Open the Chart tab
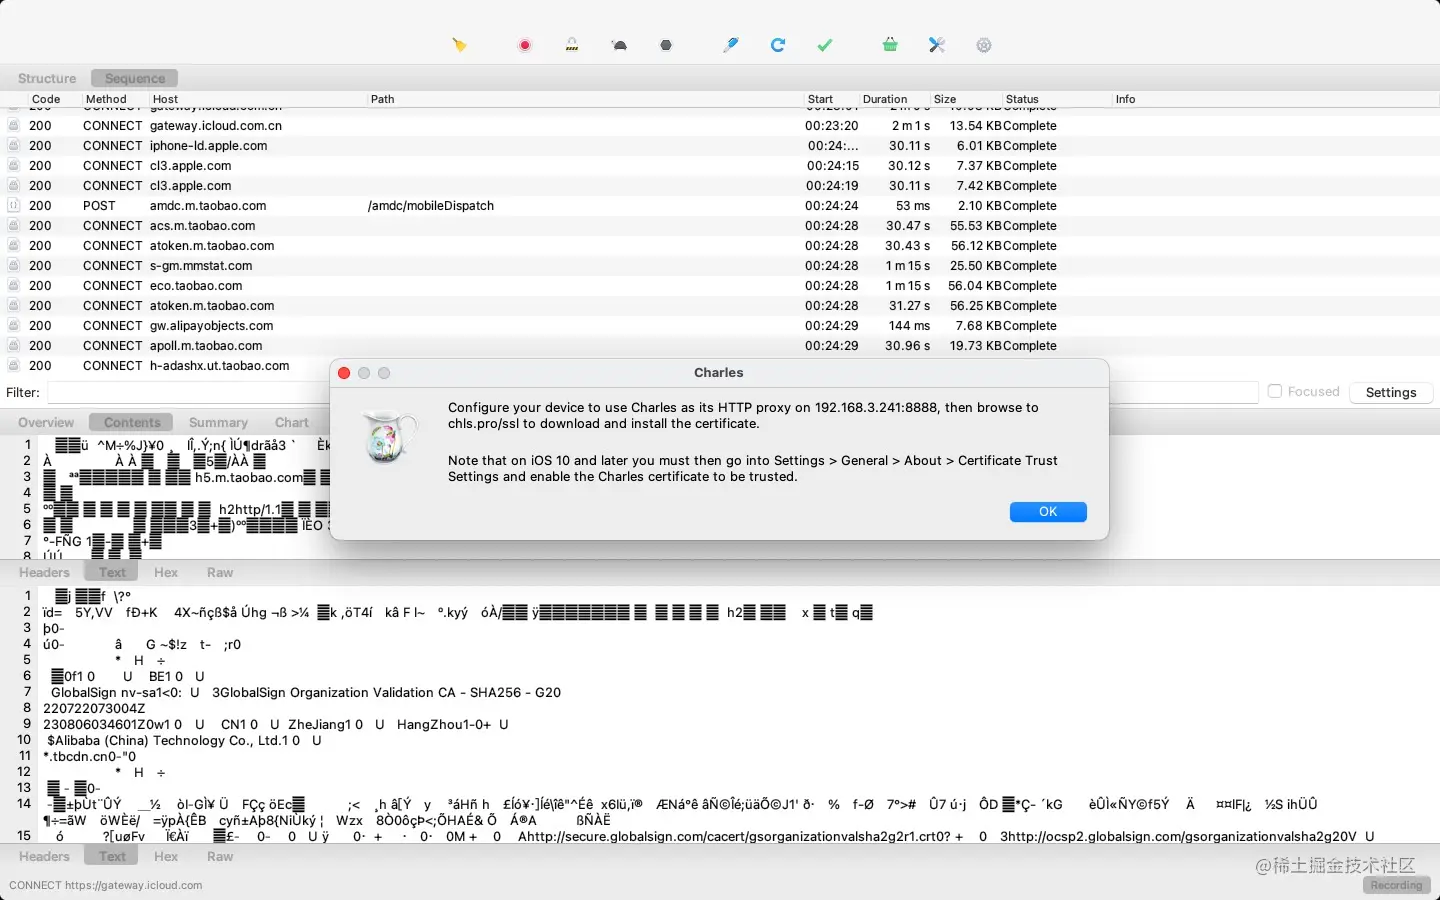Image resolution: width=1440 pixels, height=900 pixels. [x=292, y=423]
